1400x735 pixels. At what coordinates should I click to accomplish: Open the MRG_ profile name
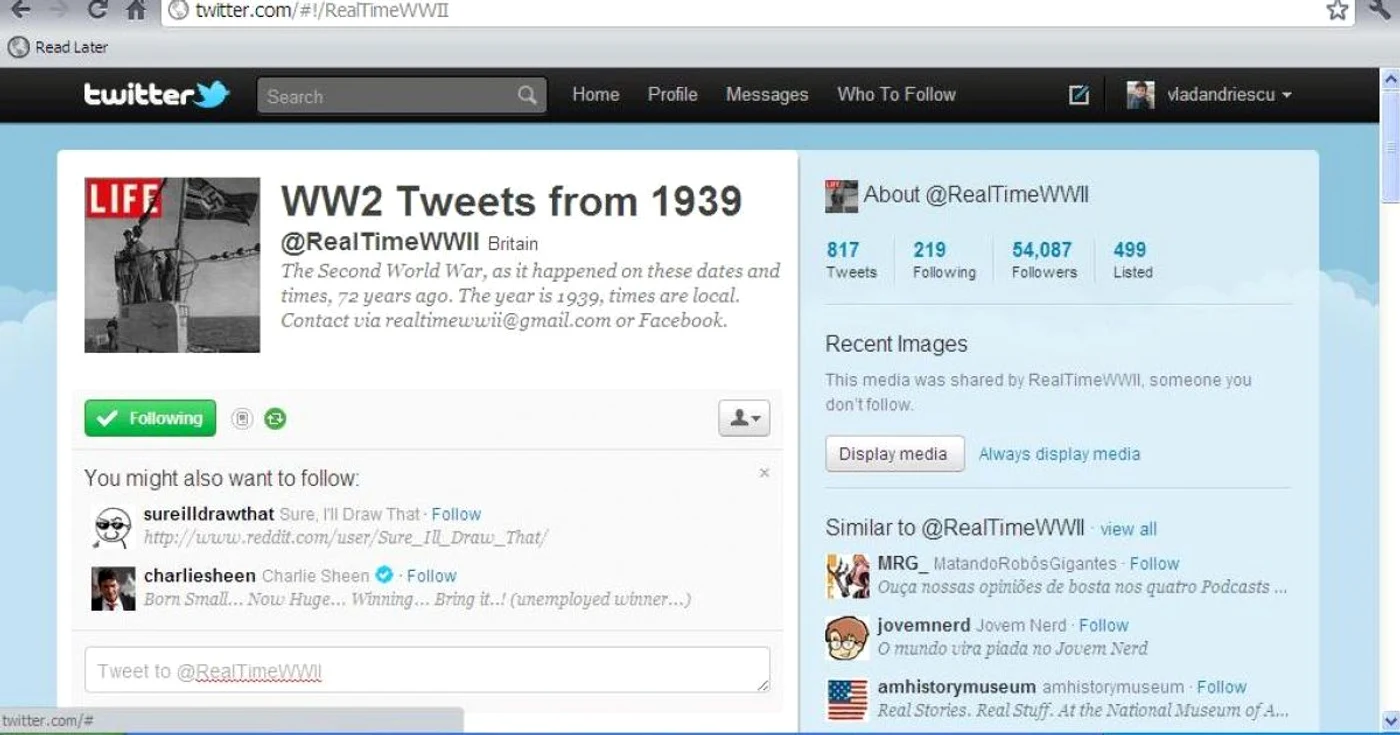[x=903, y=563]
